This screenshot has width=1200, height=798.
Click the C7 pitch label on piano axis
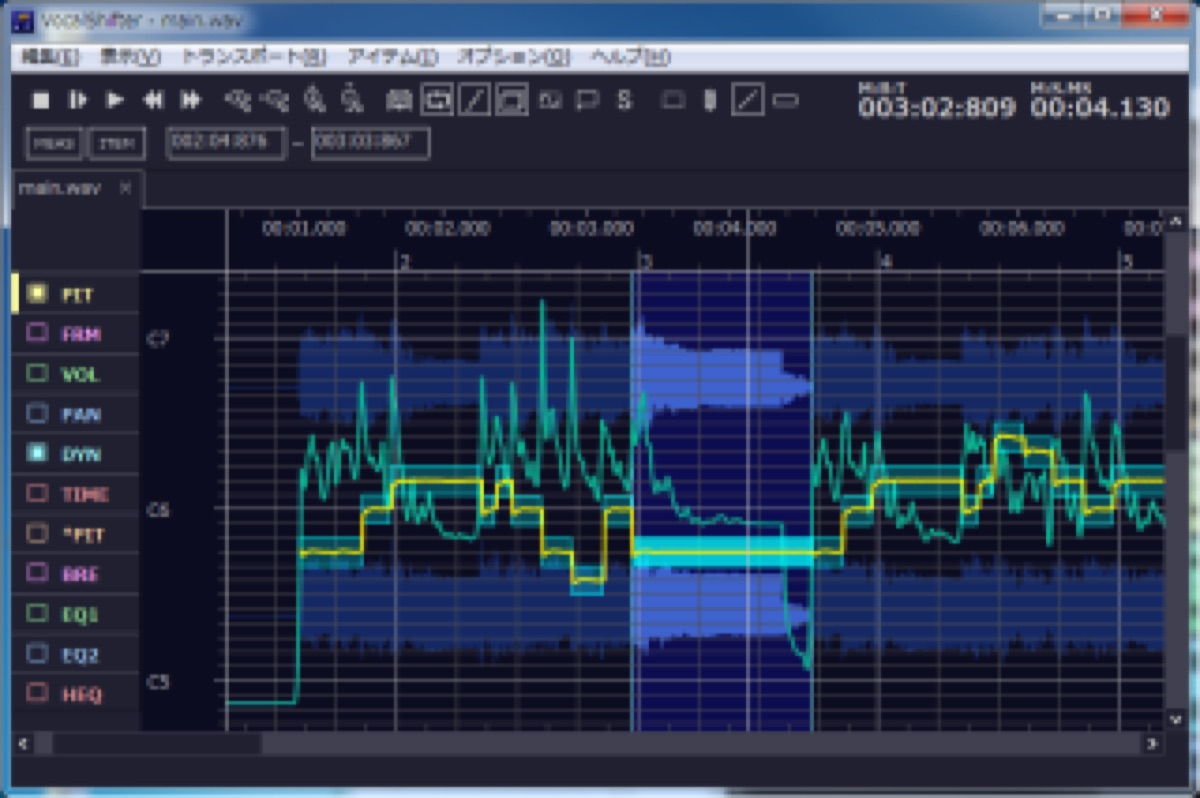click(x=158, y=339)
